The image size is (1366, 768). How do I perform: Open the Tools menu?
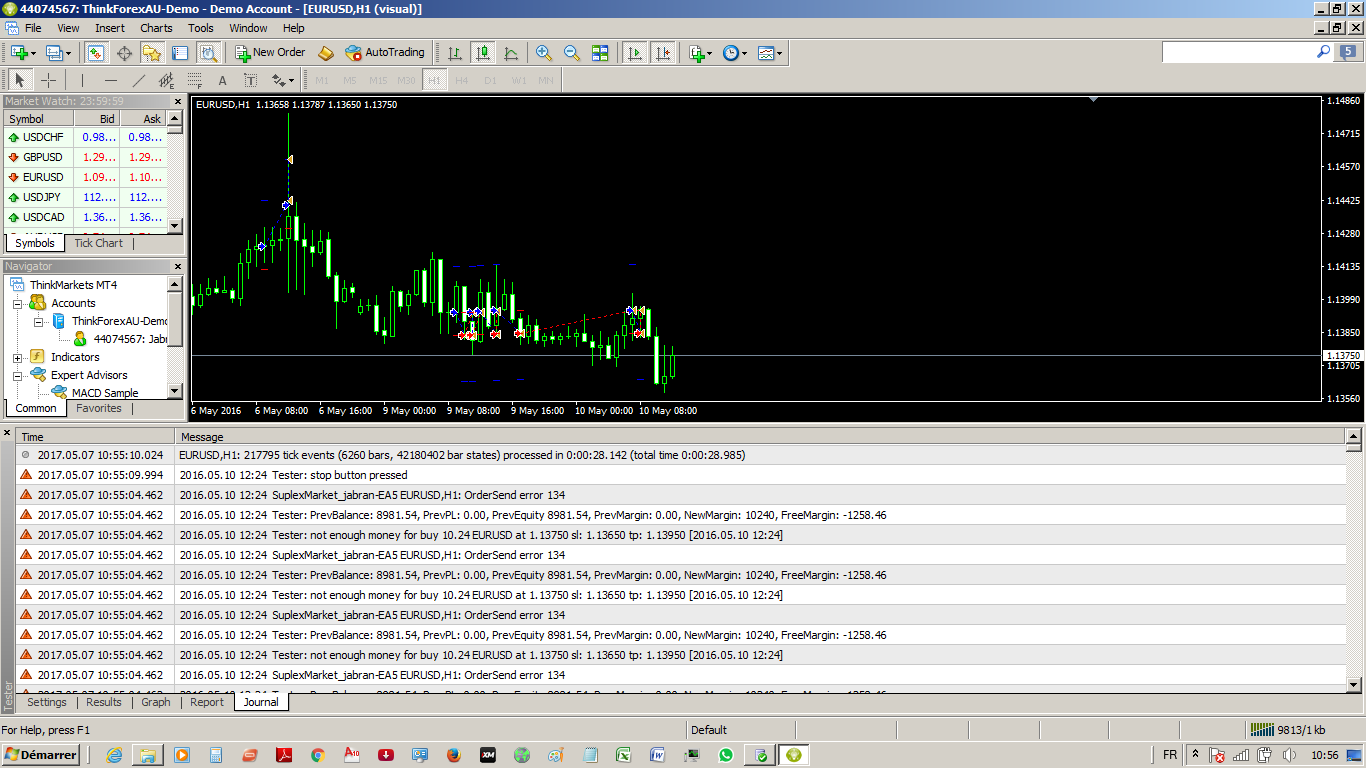(x=201, y=28)
